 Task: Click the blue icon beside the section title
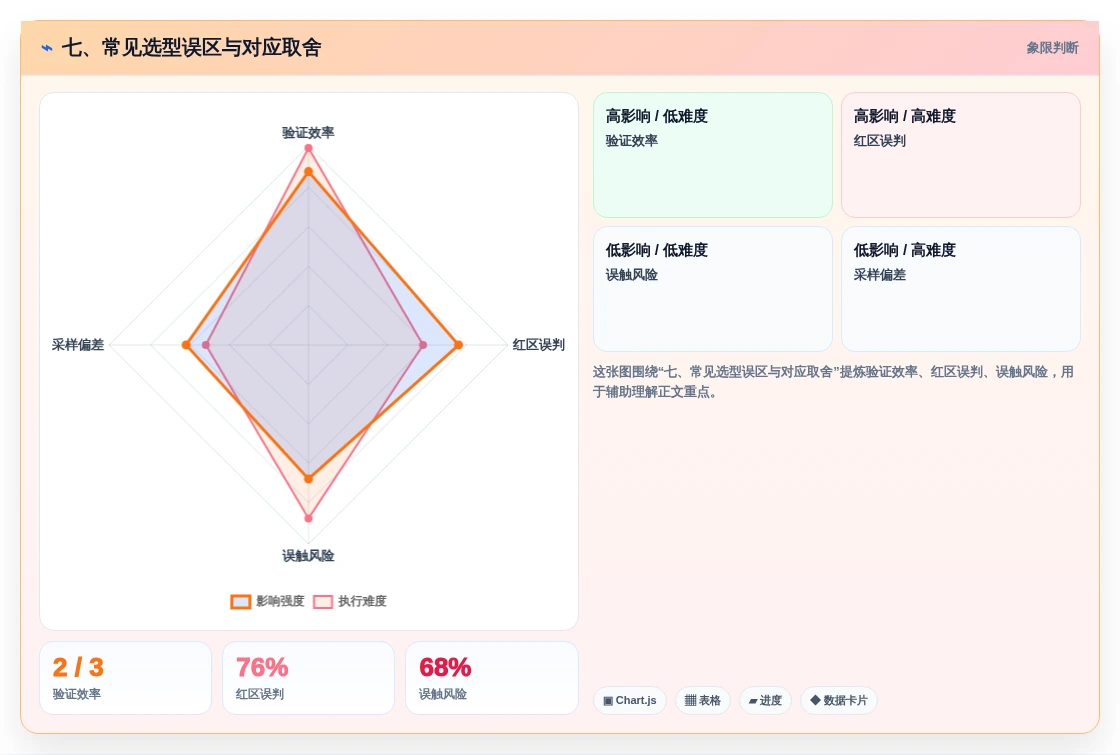(x=47, y=48)
